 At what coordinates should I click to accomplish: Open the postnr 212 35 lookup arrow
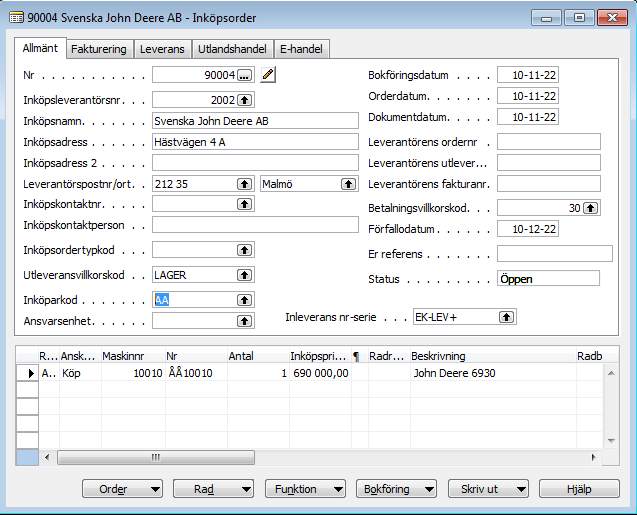point(244,184)
